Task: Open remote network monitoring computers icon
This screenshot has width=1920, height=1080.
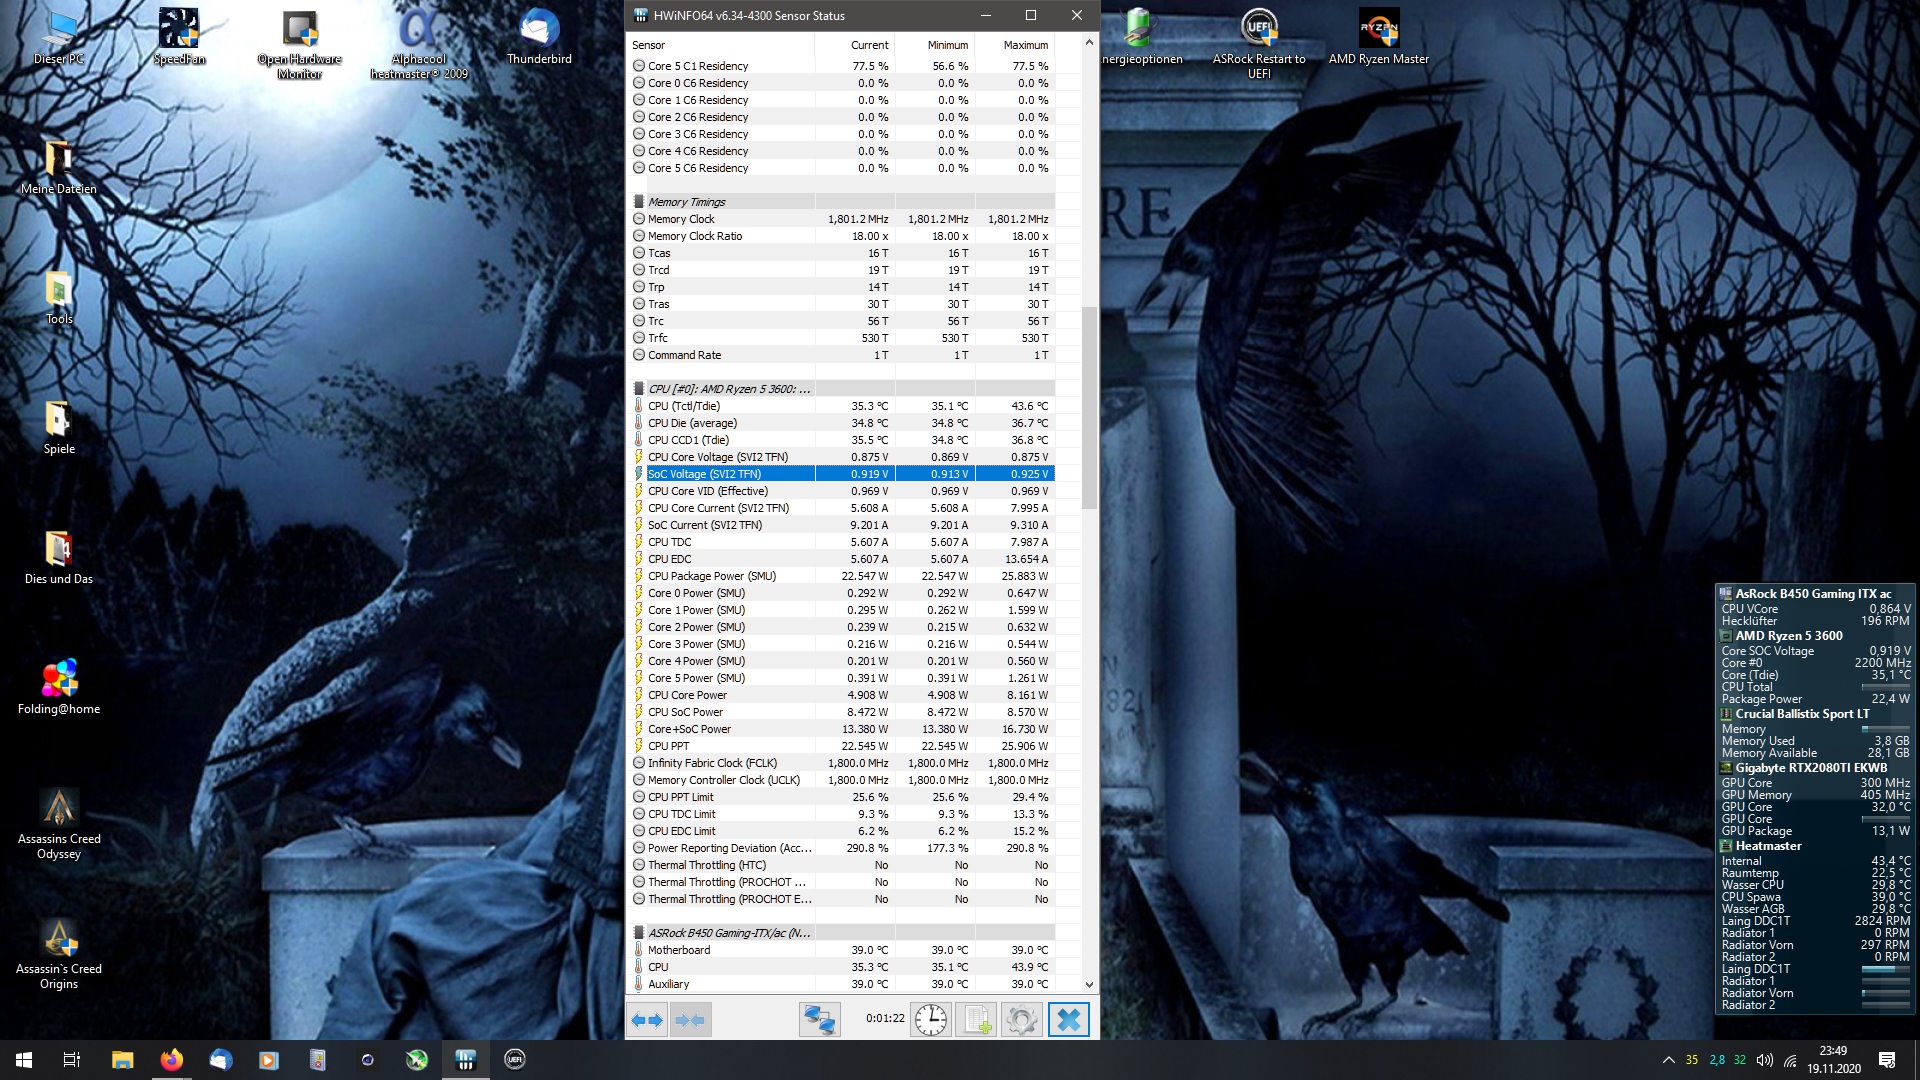Action: pyautogui.click(x=819, y=1020)
